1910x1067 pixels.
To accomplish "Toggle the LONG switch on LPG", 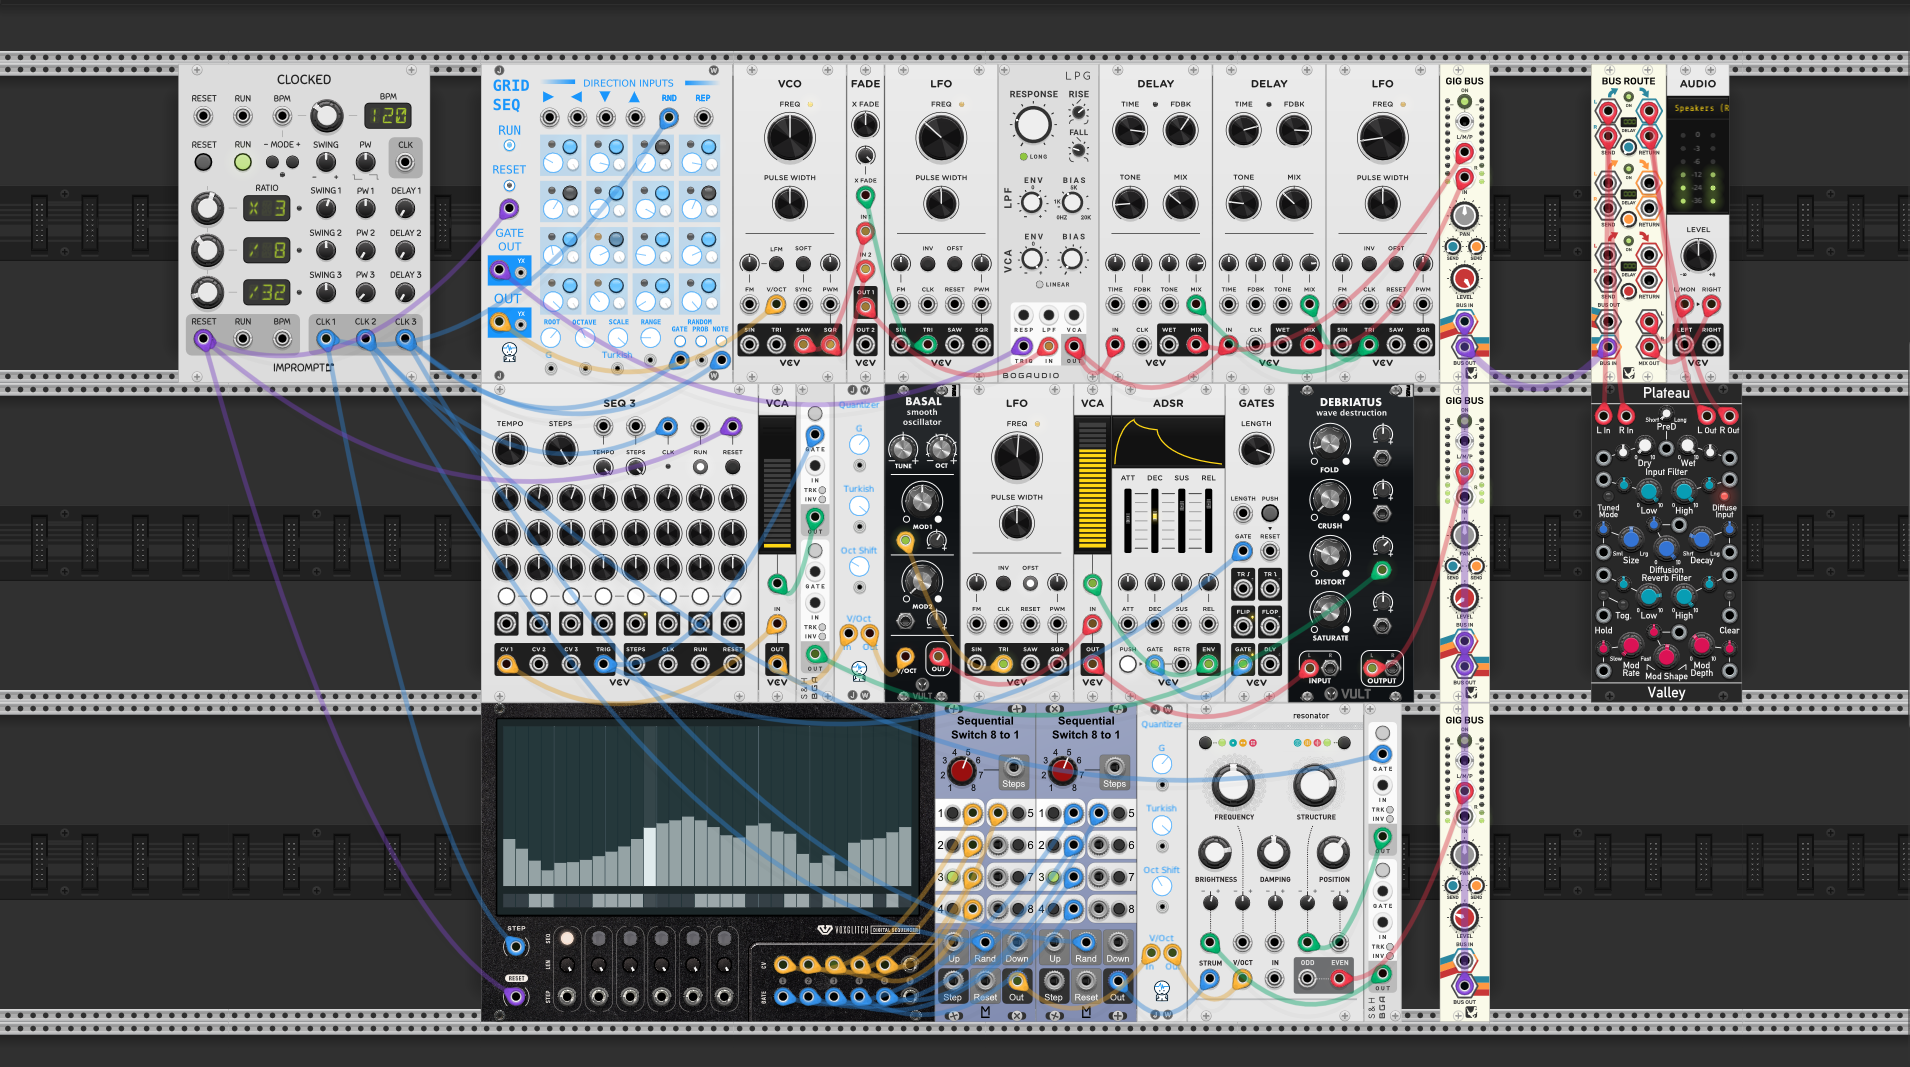I will click(1024, 157).
